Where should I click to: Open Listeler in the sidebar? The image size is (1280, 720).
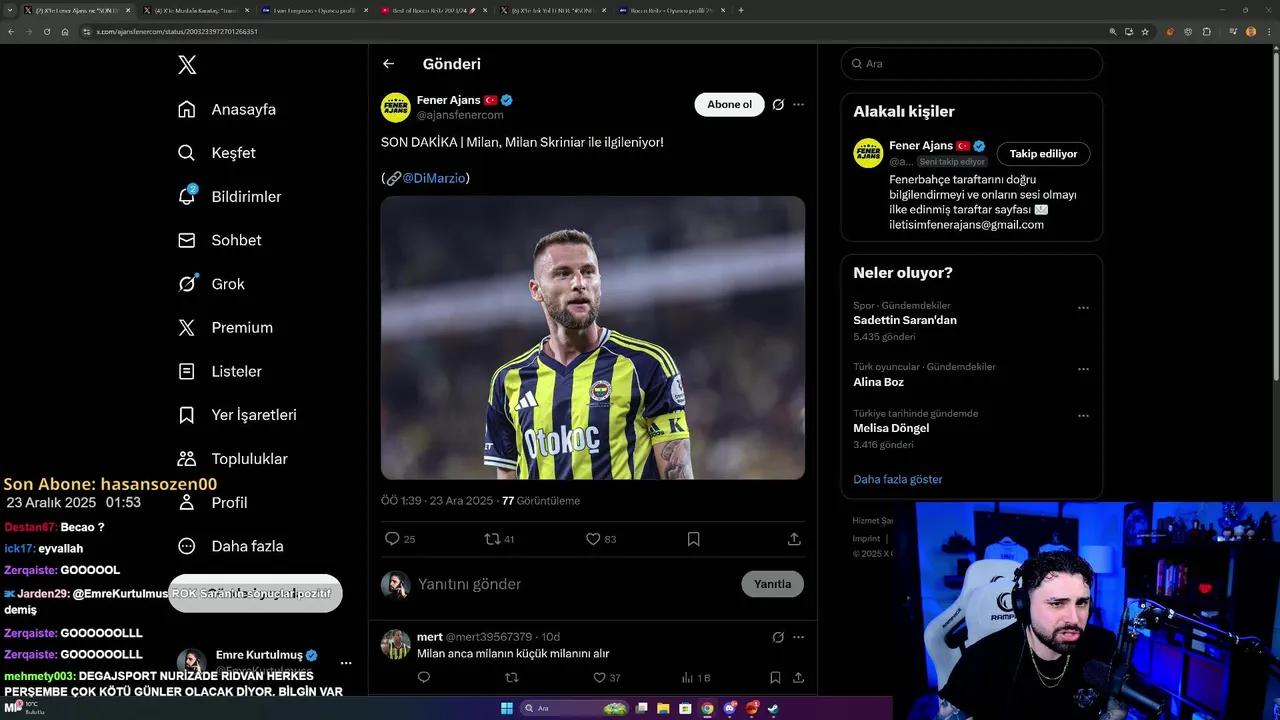(x=219, y=371)
